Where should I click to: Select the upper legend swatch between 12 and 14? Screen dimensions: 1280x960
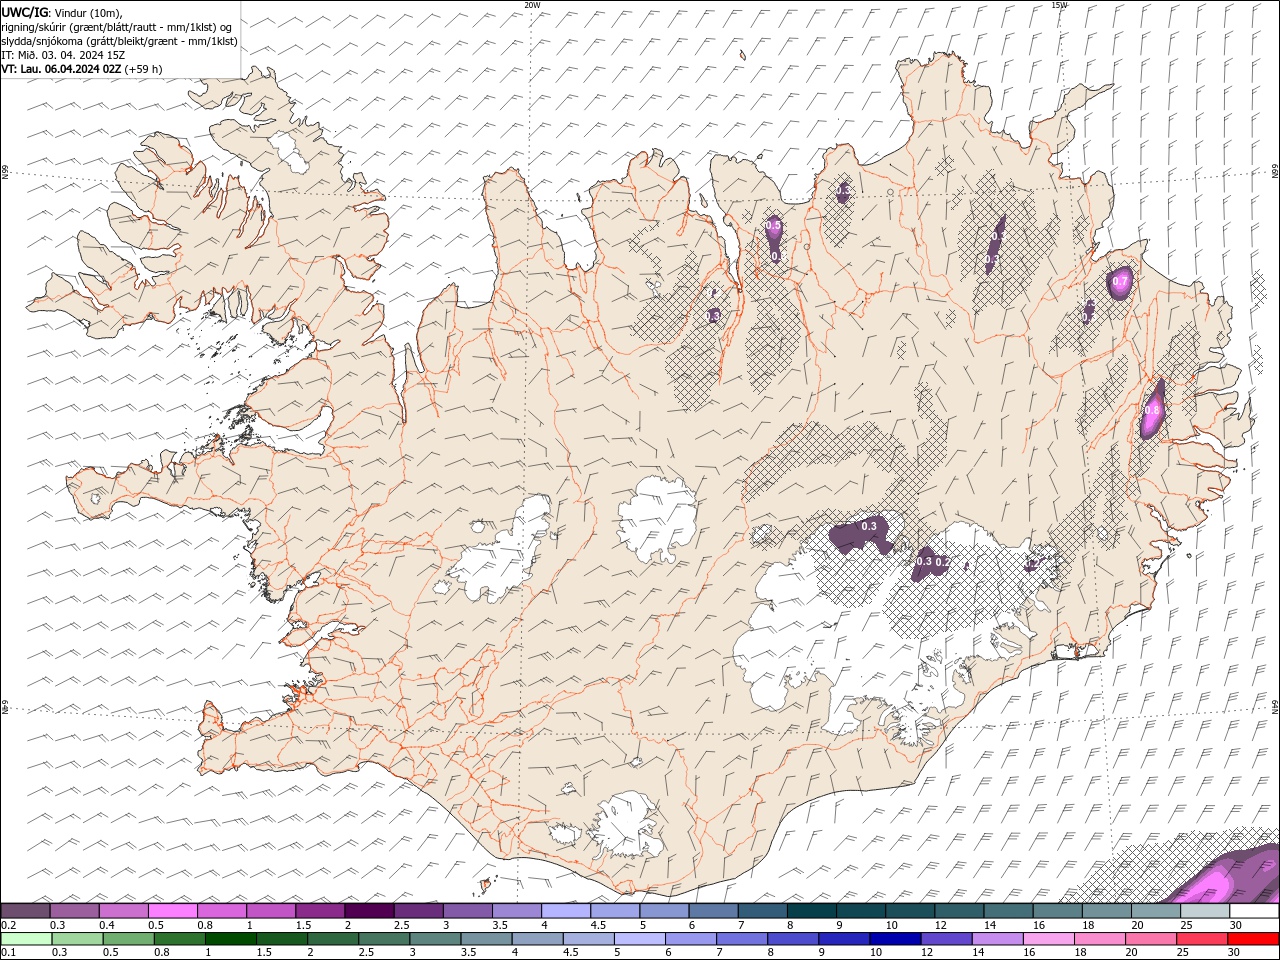click(958, 911)
